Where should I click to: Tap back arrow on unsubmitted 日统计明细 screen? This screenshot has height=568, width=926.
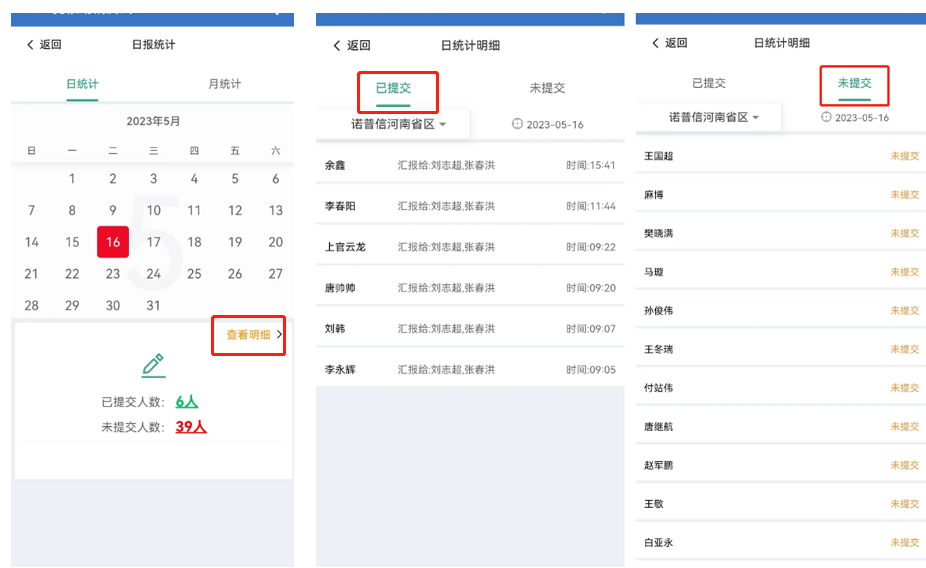[655, 43]
